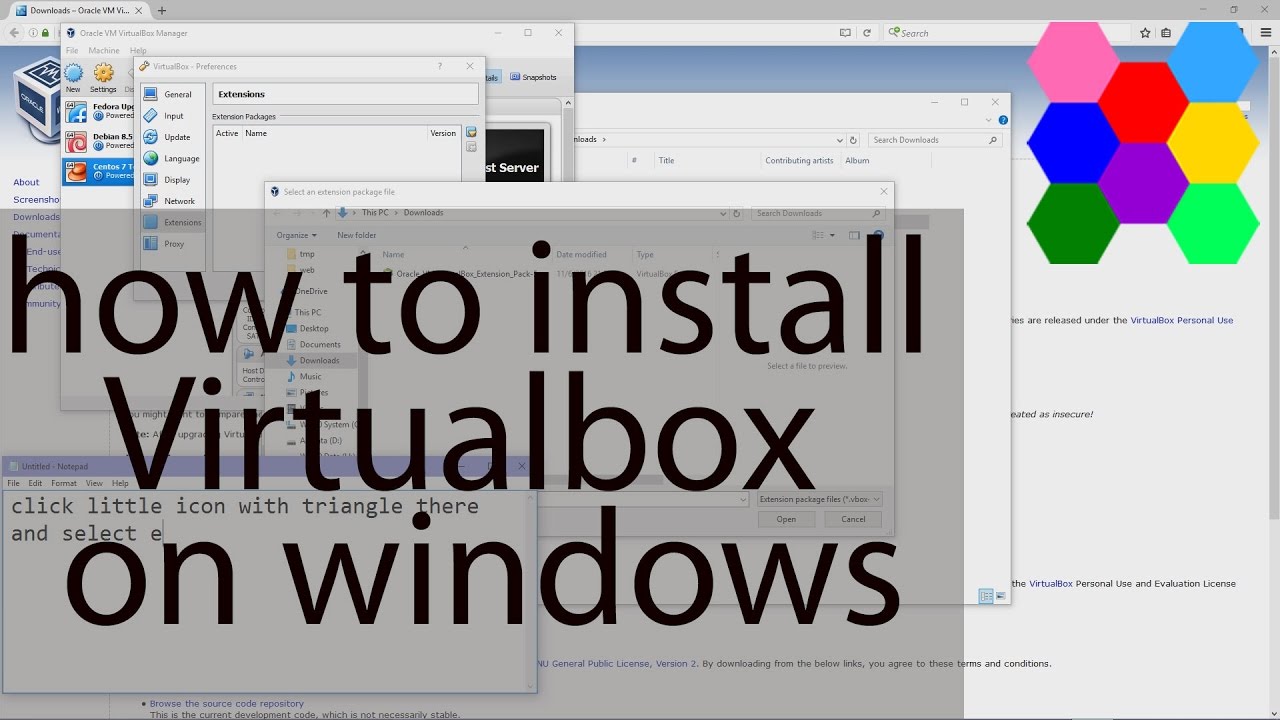Select Desktop in file dialog tree
The height and width of the screenshot is (720, 1280).
[x=313, y=328]
